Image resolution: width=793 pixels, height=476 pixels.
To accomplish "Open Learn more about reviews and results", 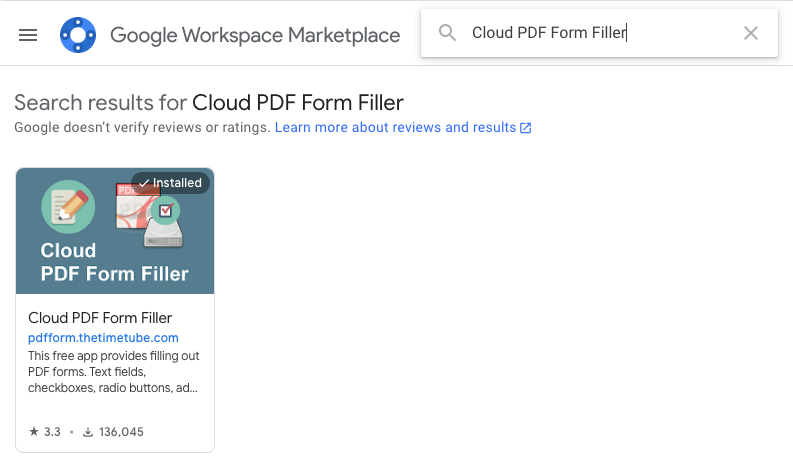I will tap(395, 127).
